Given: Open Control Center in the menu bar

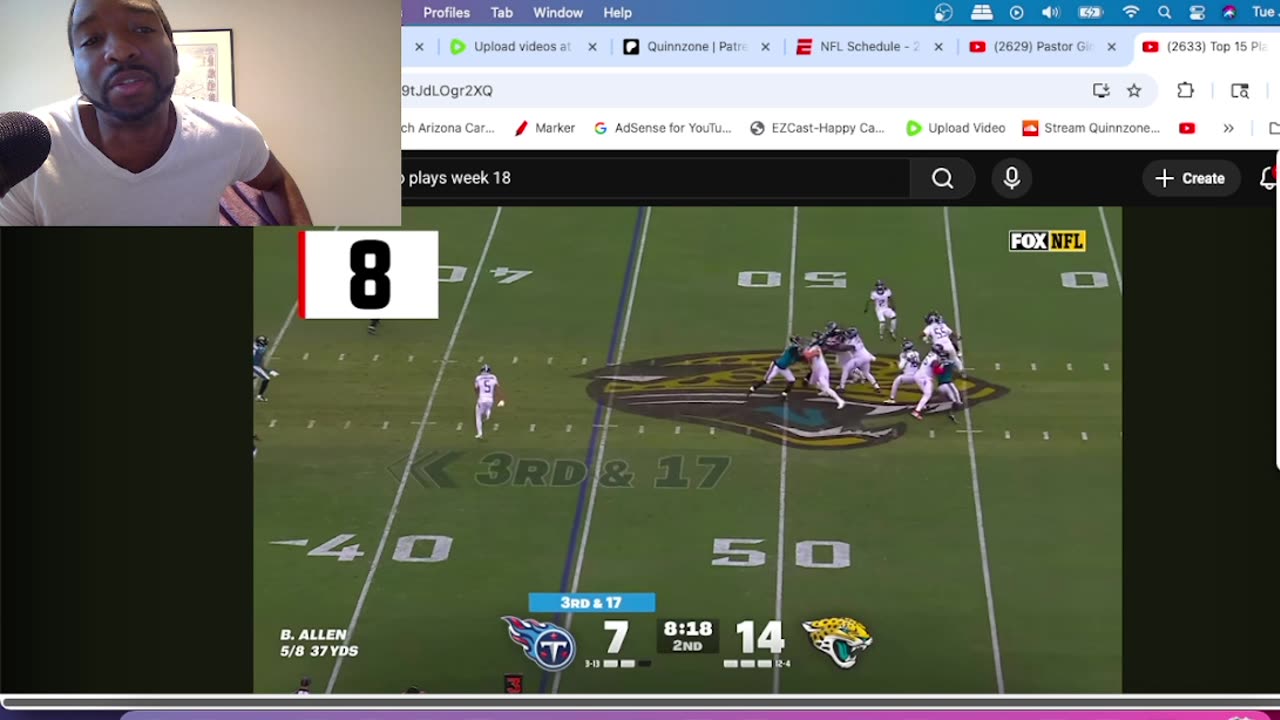Looking at the screenshot, I should click(1197, 13).
